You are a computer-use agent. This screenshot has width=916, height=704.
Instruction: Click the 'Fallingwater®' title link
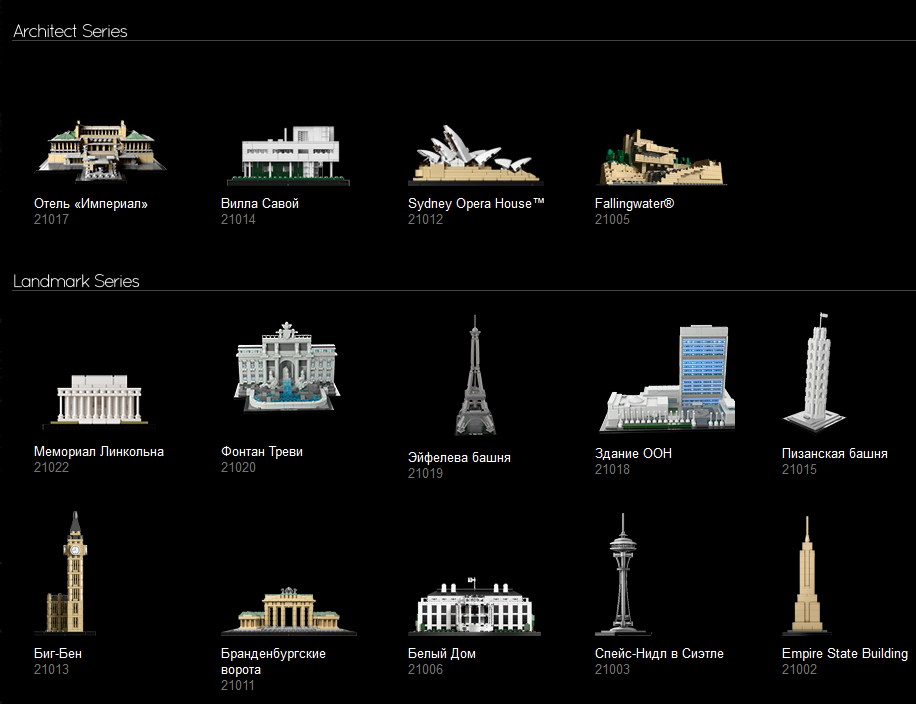[635, 204]
